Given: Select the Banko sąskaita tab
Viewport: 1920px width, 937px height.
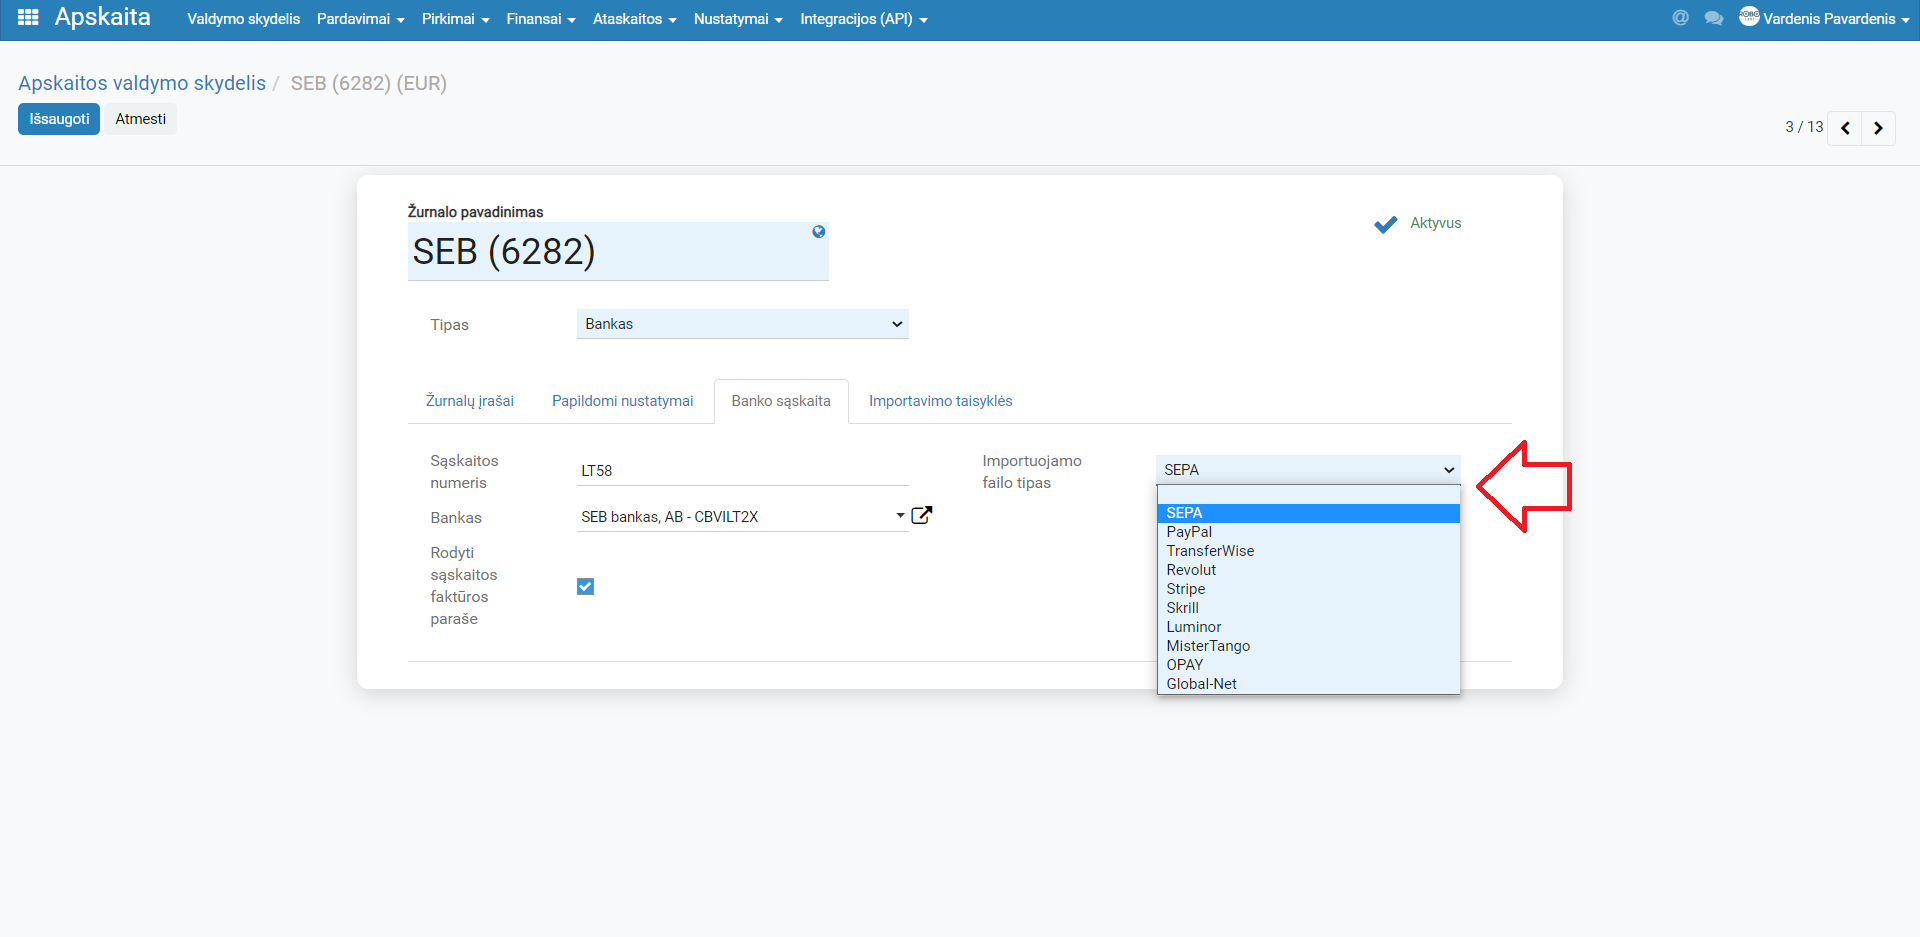Looking at the screenshot, I should tap(781, 401).
